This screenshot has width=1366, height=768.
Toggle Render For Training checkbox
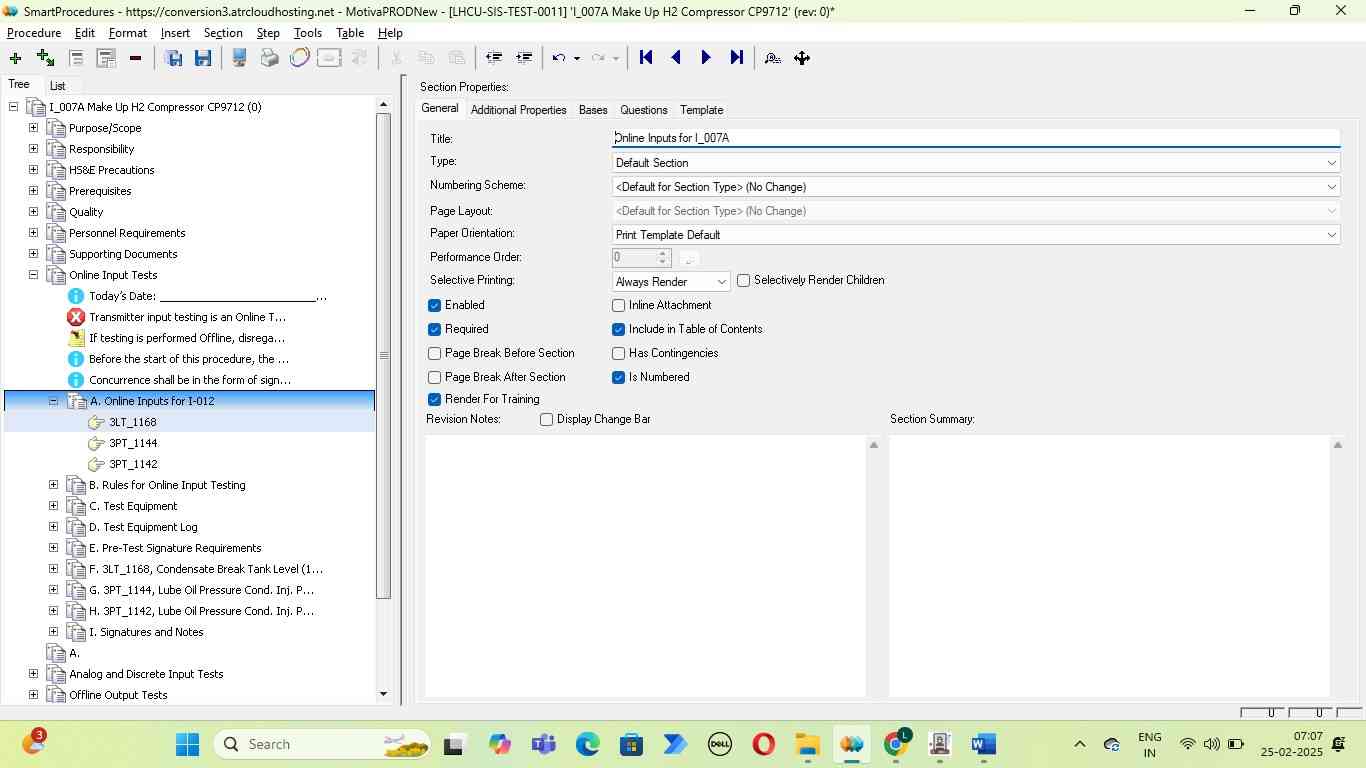[x=434, y=399]
